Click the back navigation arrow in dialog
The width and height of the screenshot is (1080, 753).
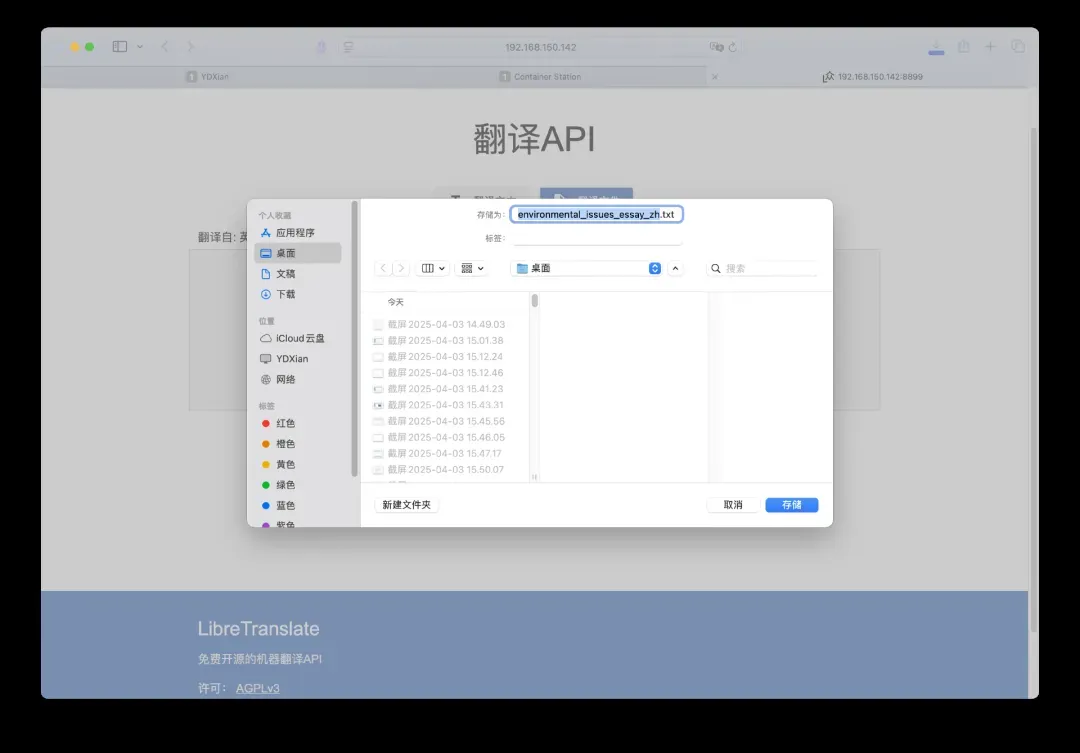(x=383, y=268)
